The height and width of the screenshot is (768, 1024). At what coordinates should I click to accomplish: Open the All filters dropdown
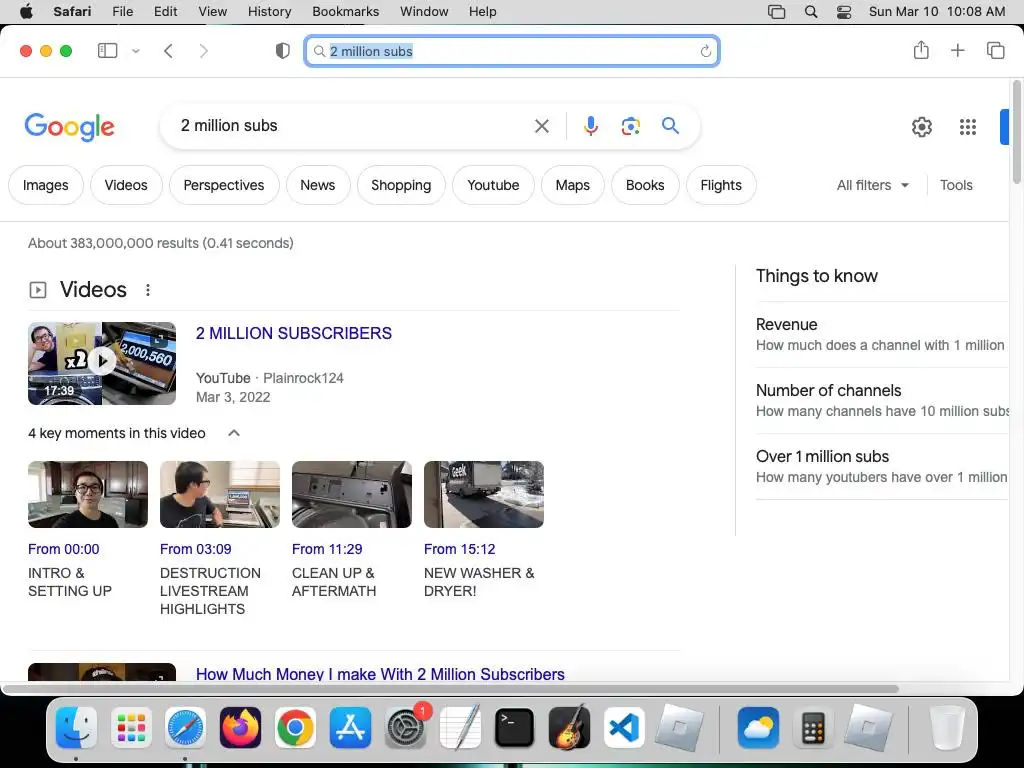[x=873, y=185]
